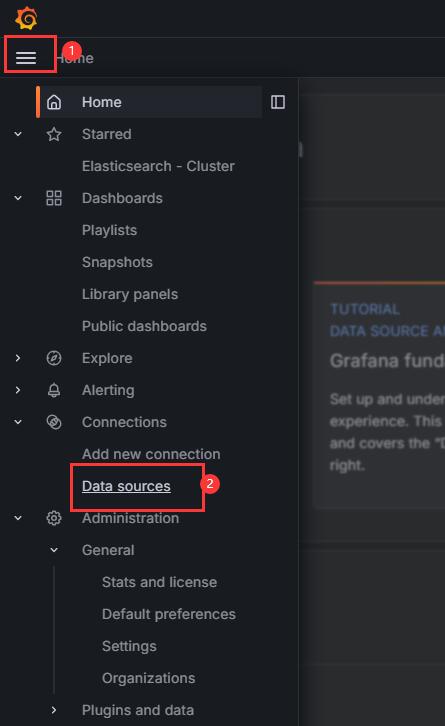The image size is (445, 726).
Task: Click the Starred star icon
Action: (54, 134)
